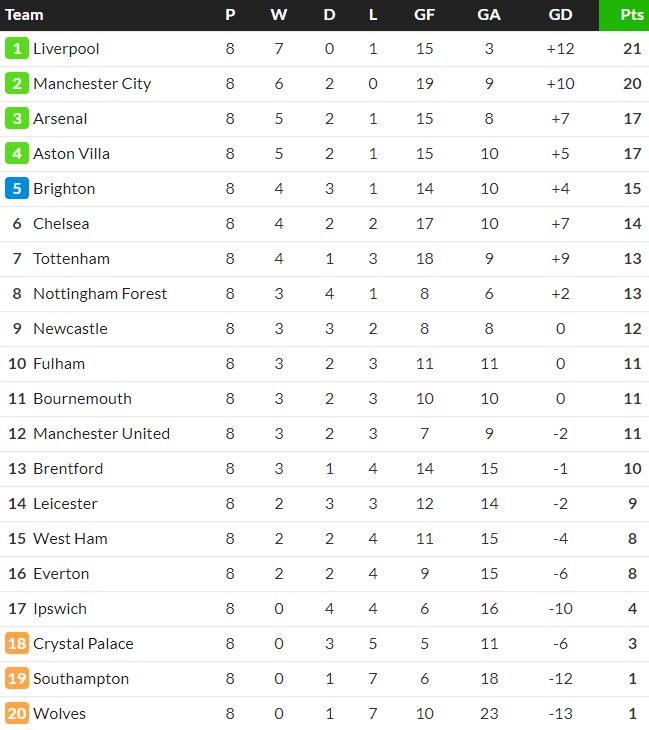Select the West Ham team row name
The width and height of the screenshot is (649, 730).
[x=70, y=538]
